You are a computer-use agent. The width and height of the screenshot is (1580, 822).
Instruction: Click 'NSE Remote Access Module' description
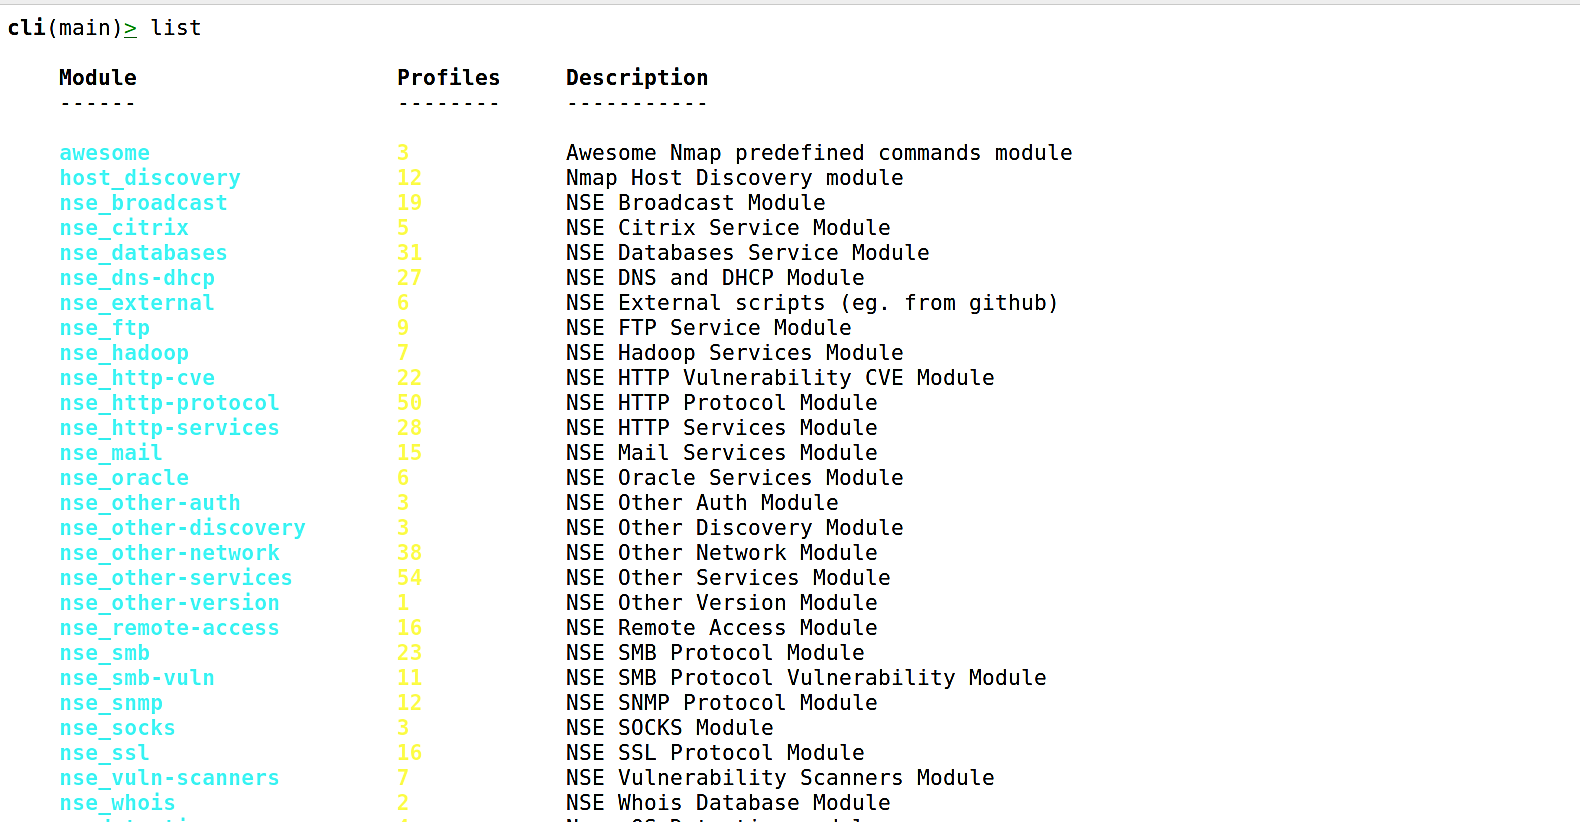click(x=722, y=628)
